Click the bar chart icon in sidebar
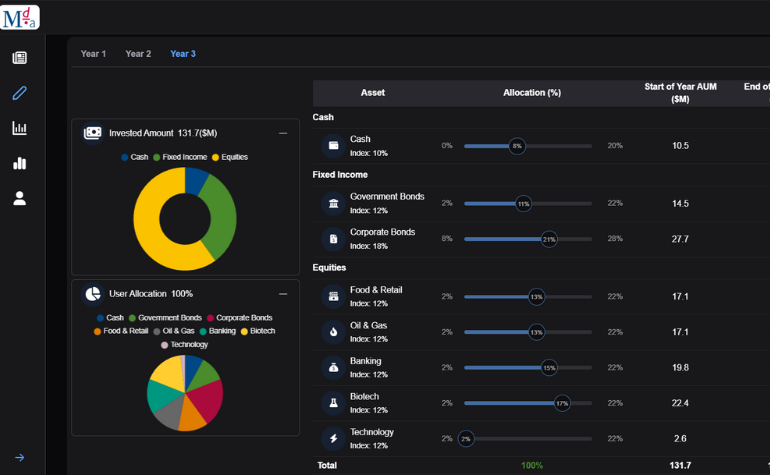This screenshot has width=770, height=475. (19, 163)
